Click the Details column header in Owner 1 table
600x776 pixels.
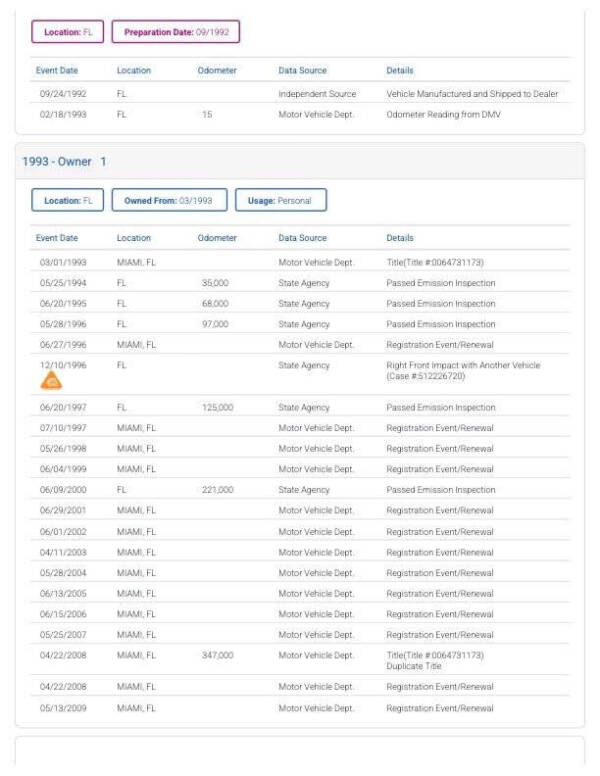(400, 238)
